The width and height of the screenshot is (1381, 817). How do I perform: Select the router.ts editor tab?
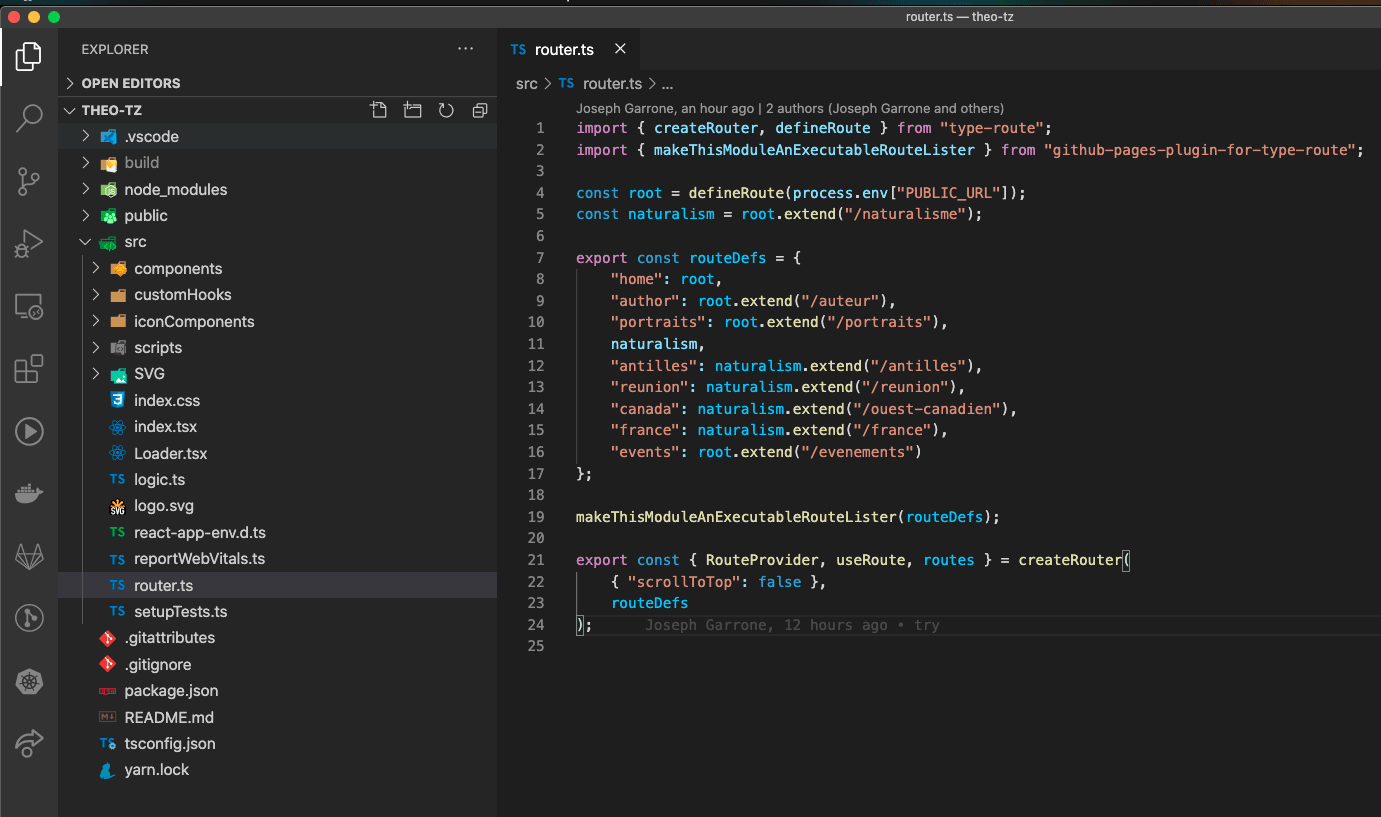coord(568,49)
